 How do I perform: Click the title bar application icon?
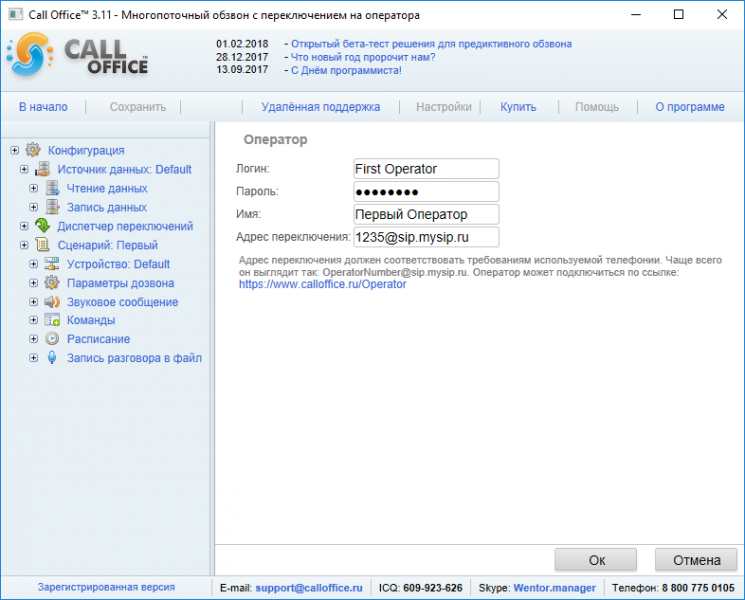(x=15, y=14)
